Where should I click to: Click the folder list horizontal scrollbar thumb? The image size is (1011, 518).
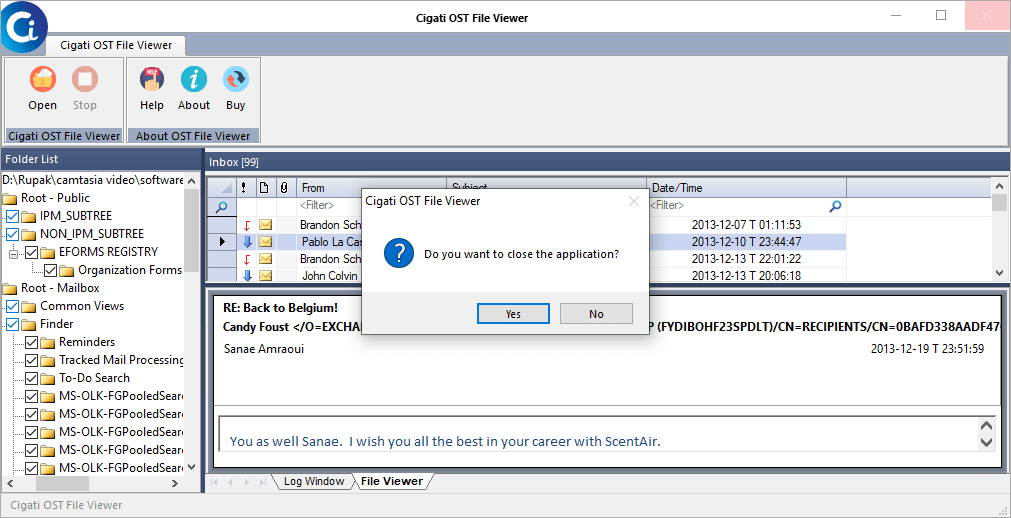coord(63,483)
